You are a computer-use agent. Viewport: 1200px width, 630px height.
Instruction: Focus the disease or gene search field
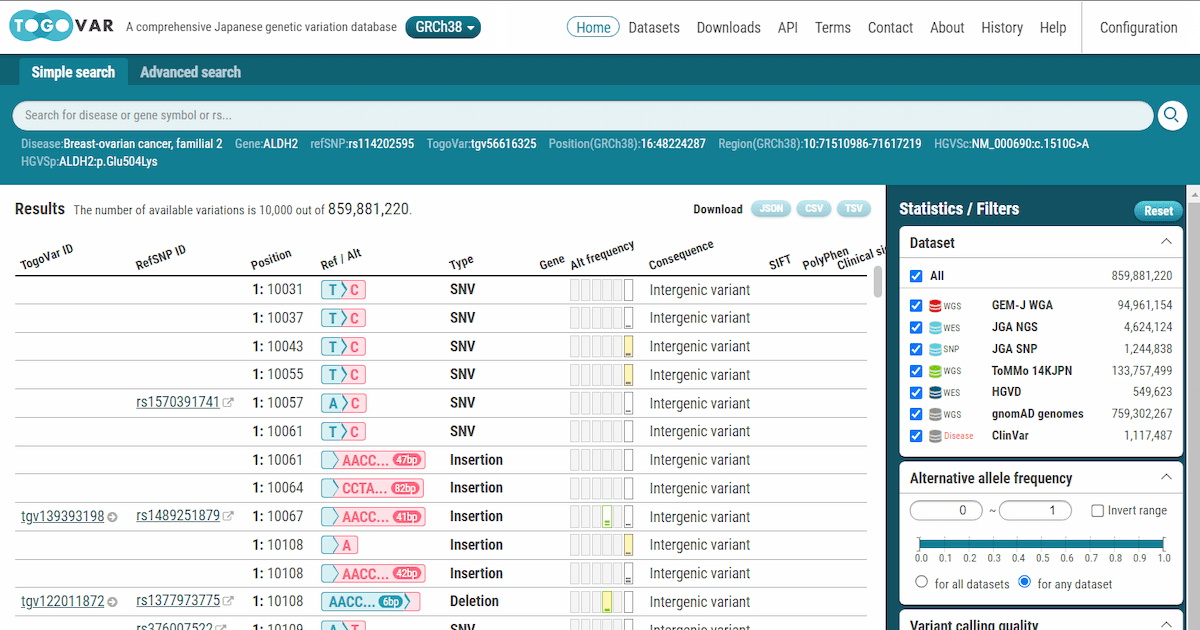coord(580,116)
